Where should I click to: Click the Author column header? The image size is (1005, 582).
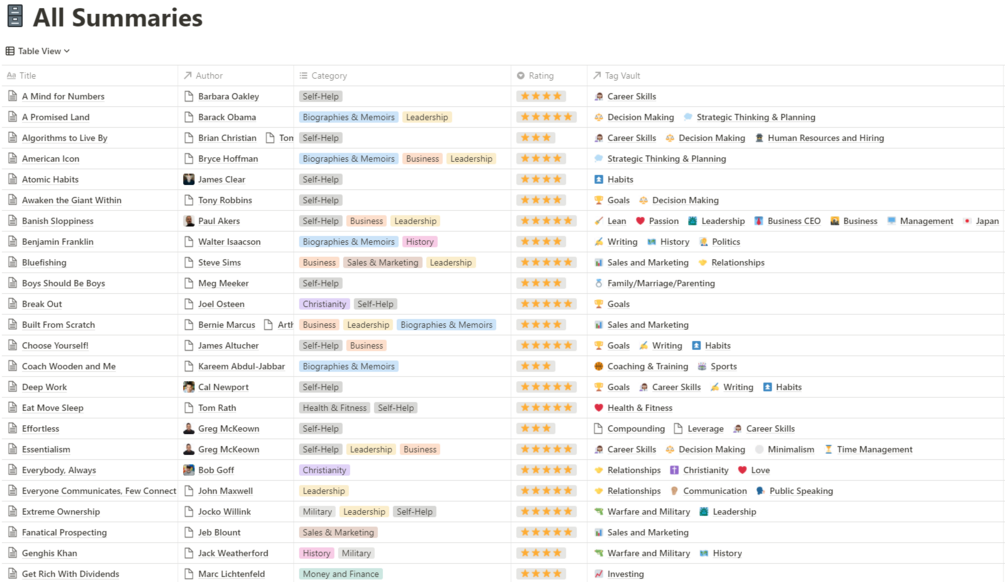(x=203, y=76)
